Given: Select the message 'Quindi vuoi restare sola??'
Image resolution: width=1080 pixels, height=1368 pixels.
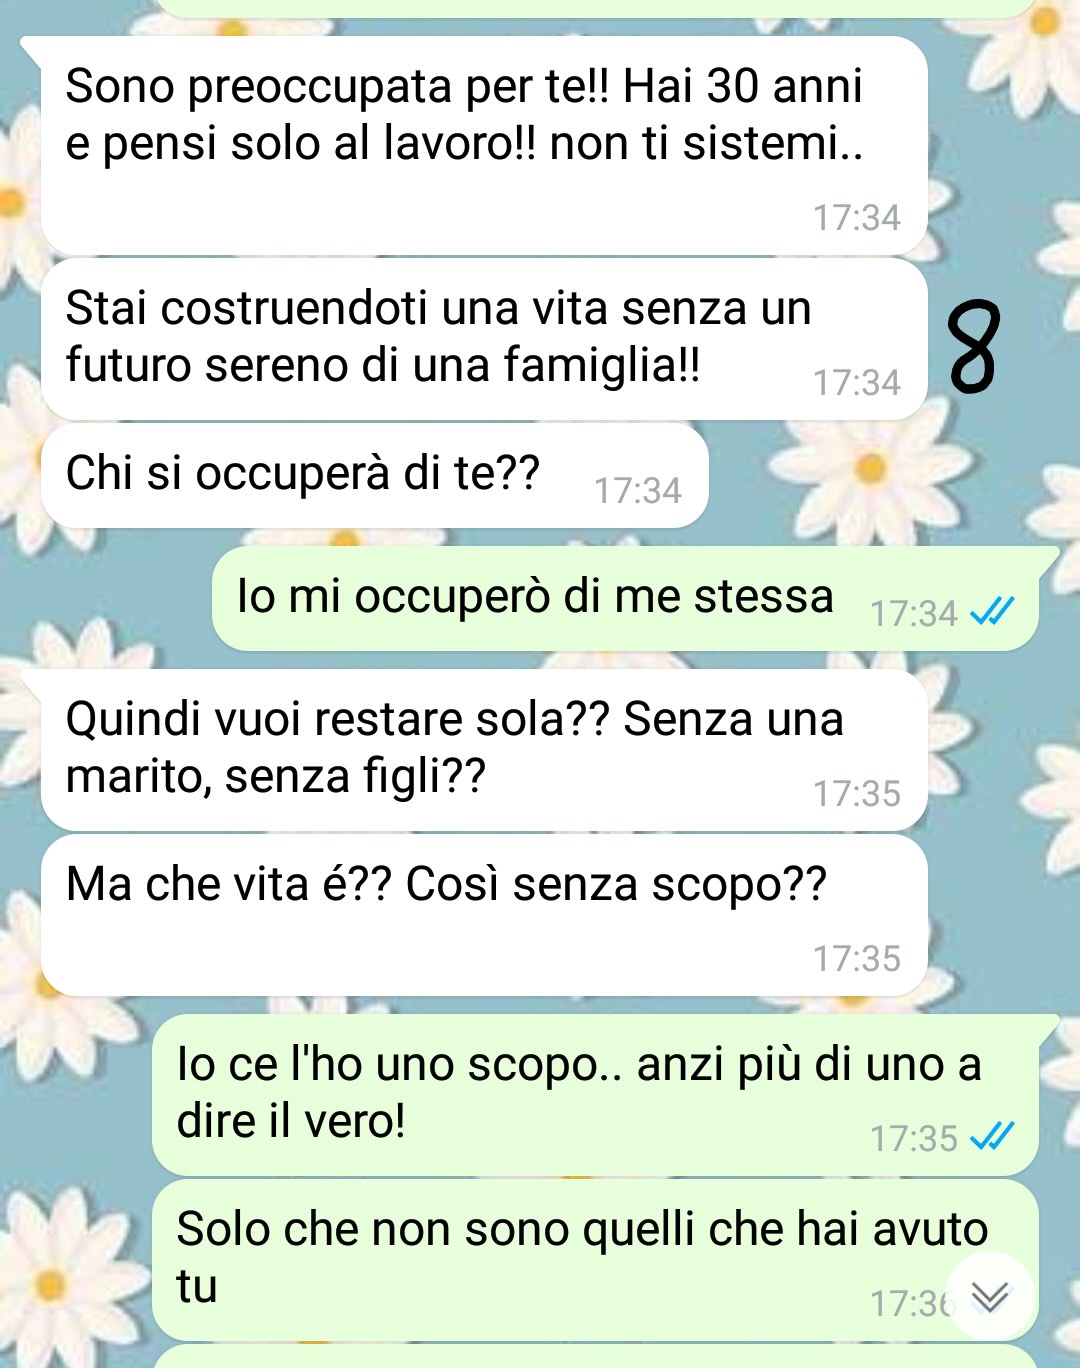Looking at the screenshot, I should (x=484, y=750).
